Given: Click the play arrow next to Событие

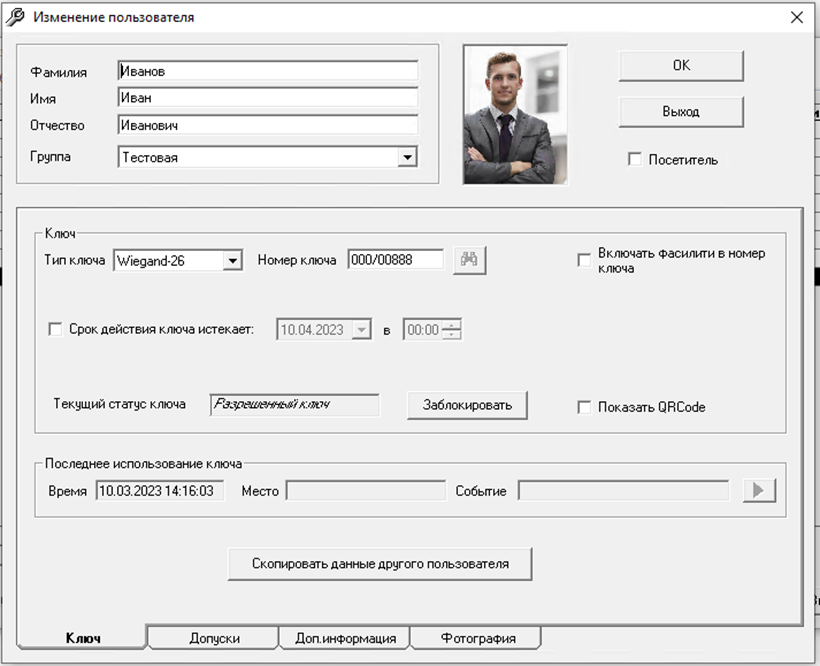Looking at the screenshot, I should (x=759, y=491).
